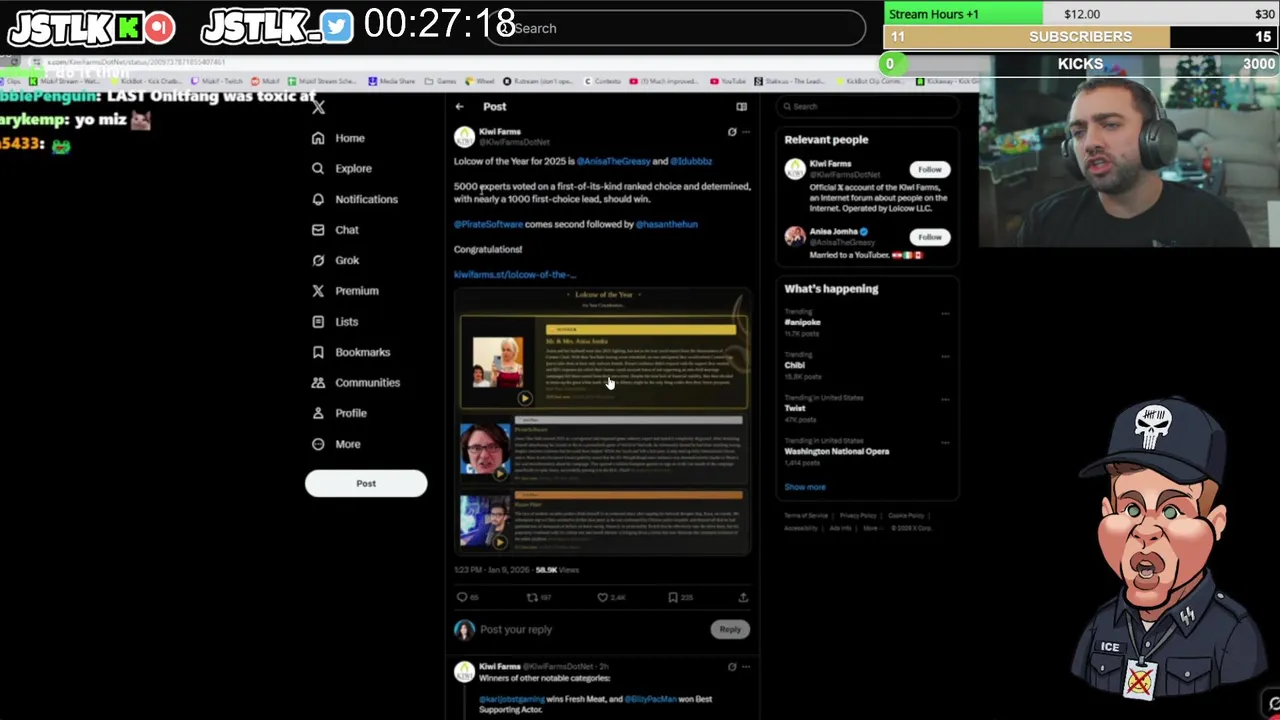Open the More sidebar menu

coord(336,444)
